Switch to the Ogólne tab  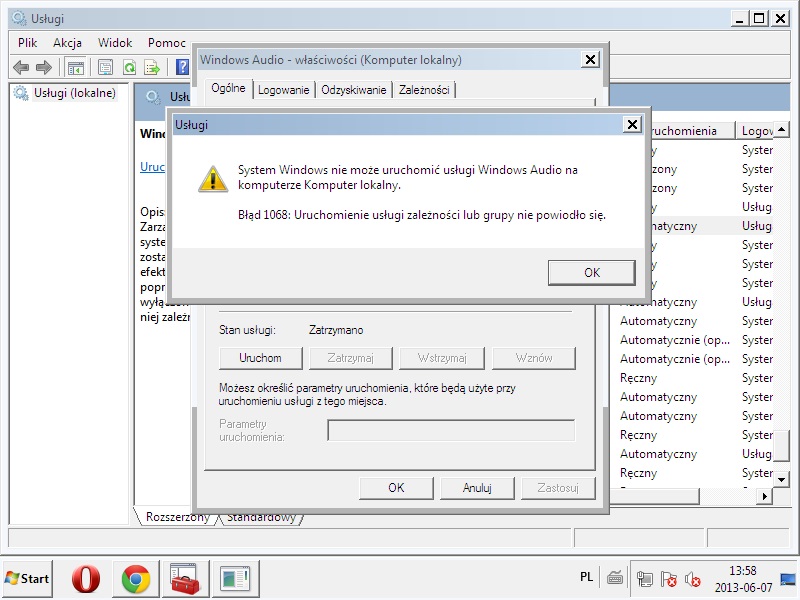229,88
